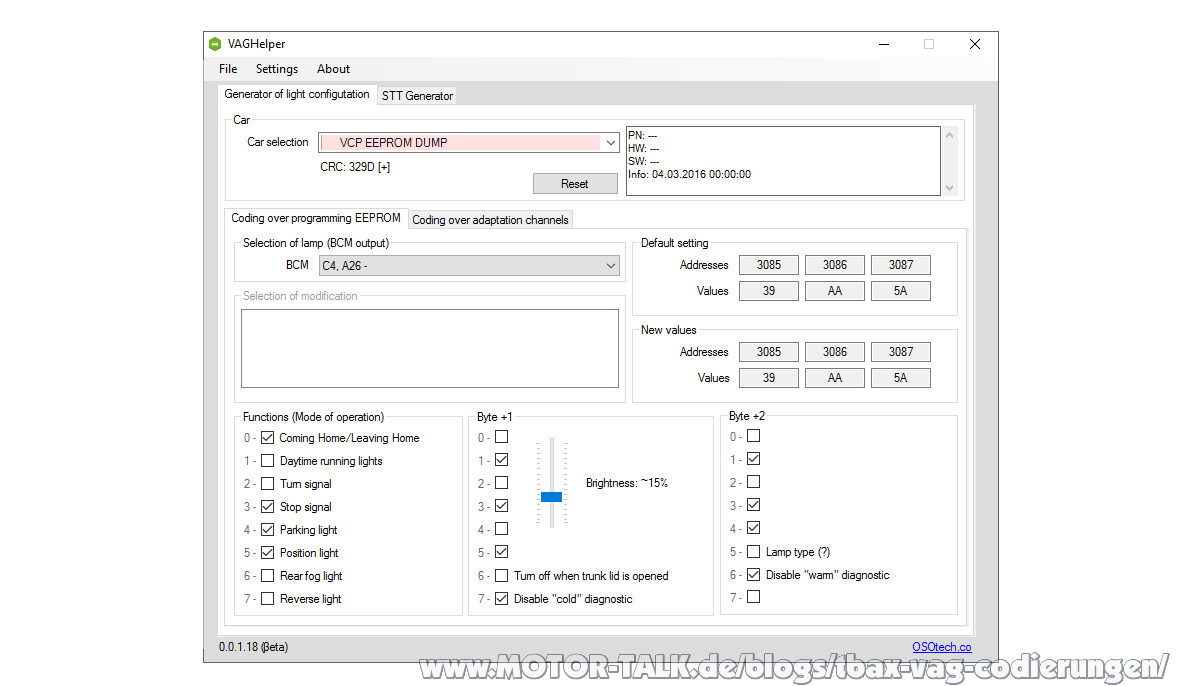Screen dimensions: 1177x686
Task: Check bit 2 in Byte +2 group
Action: click(754, 482)
